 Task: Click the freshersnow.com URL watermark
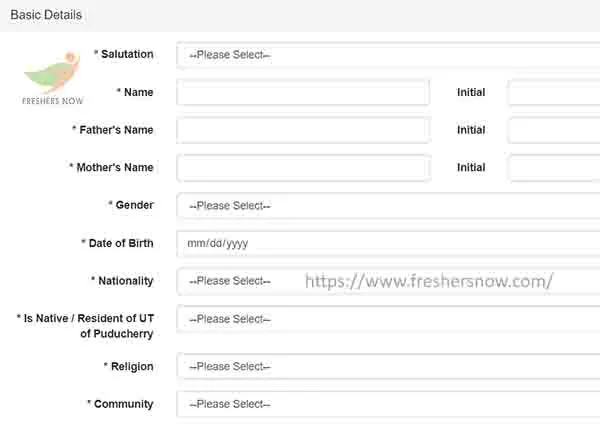(x=429, y=282)
